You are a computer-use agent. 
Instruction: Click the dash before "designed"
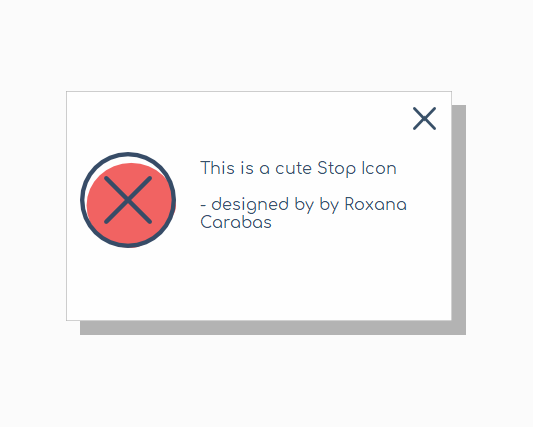tap(203, 206)
